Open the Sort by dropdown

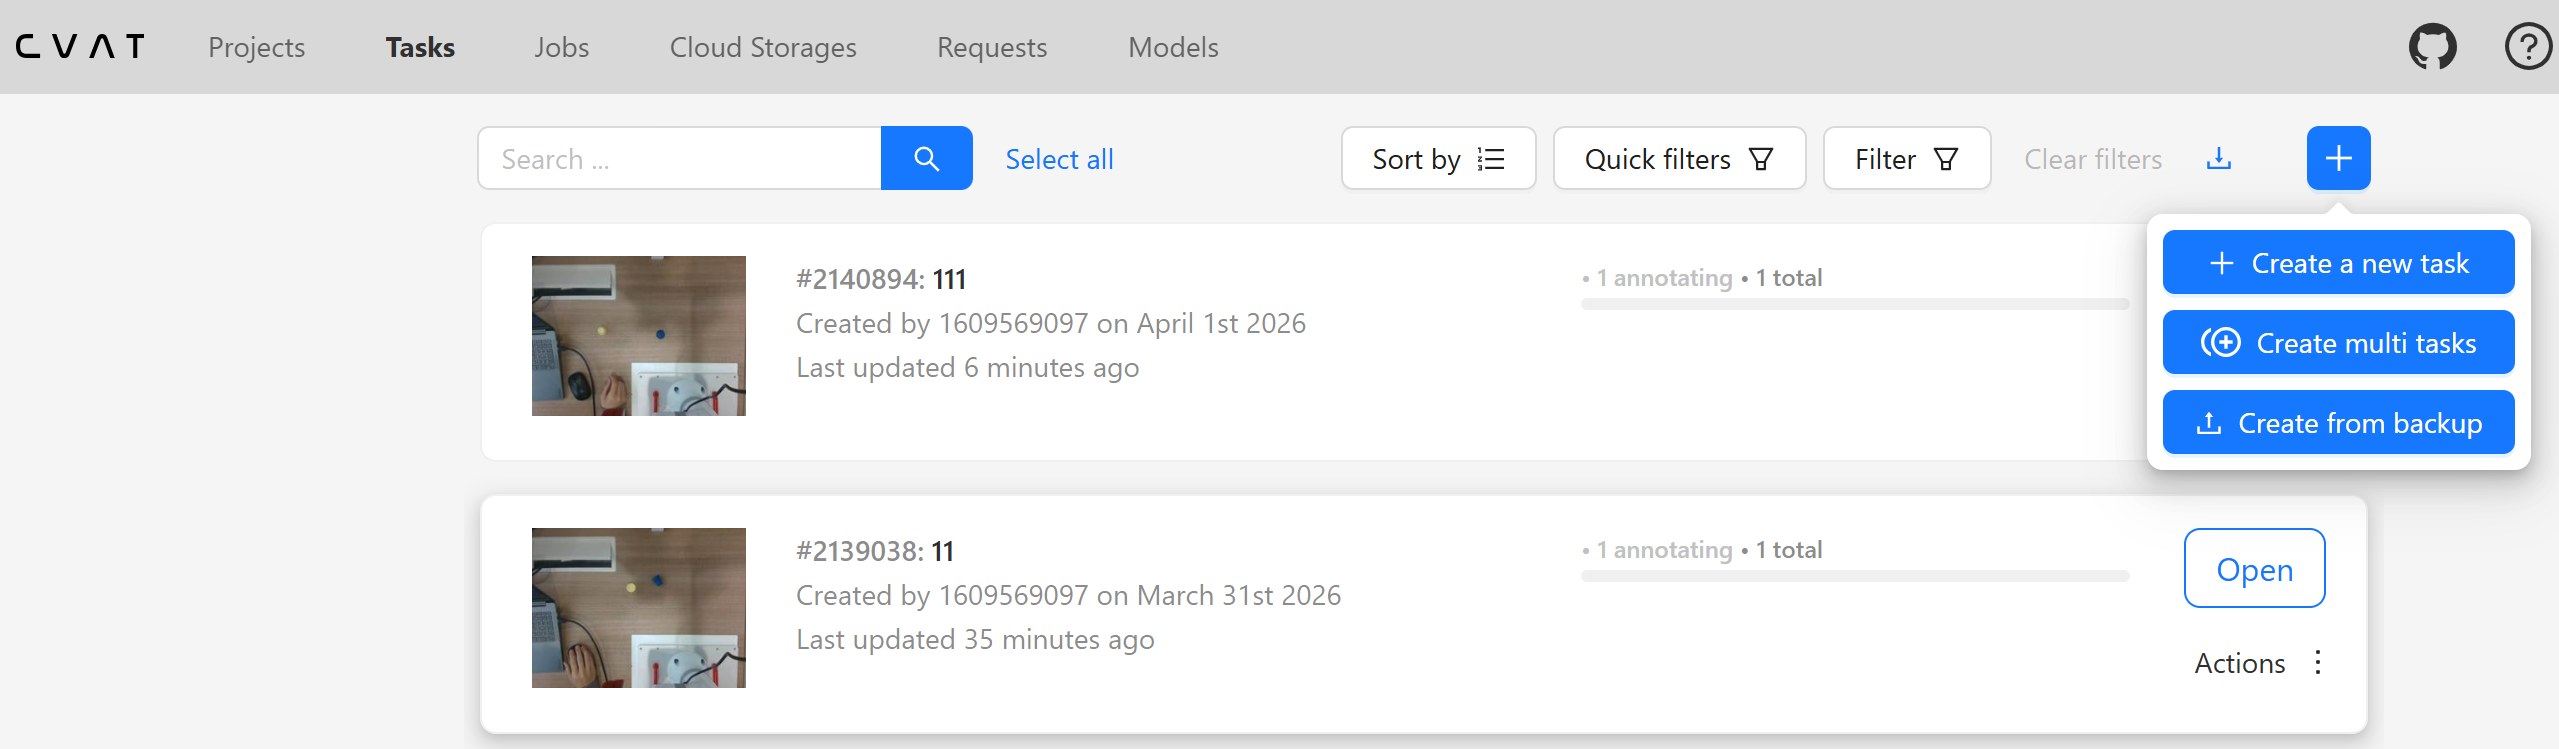point(1438,158)
